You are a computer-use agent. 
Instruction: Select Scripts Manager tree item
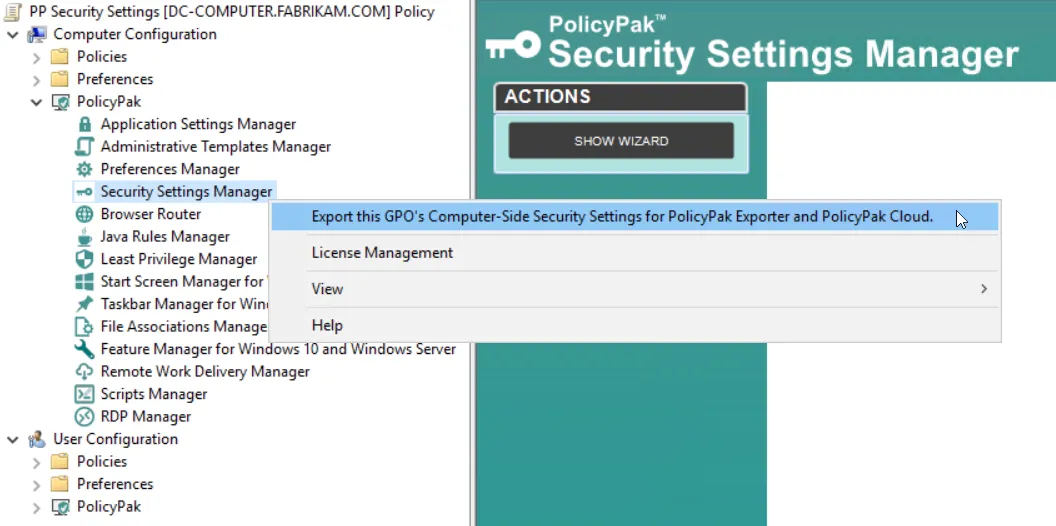pos(154,394)
